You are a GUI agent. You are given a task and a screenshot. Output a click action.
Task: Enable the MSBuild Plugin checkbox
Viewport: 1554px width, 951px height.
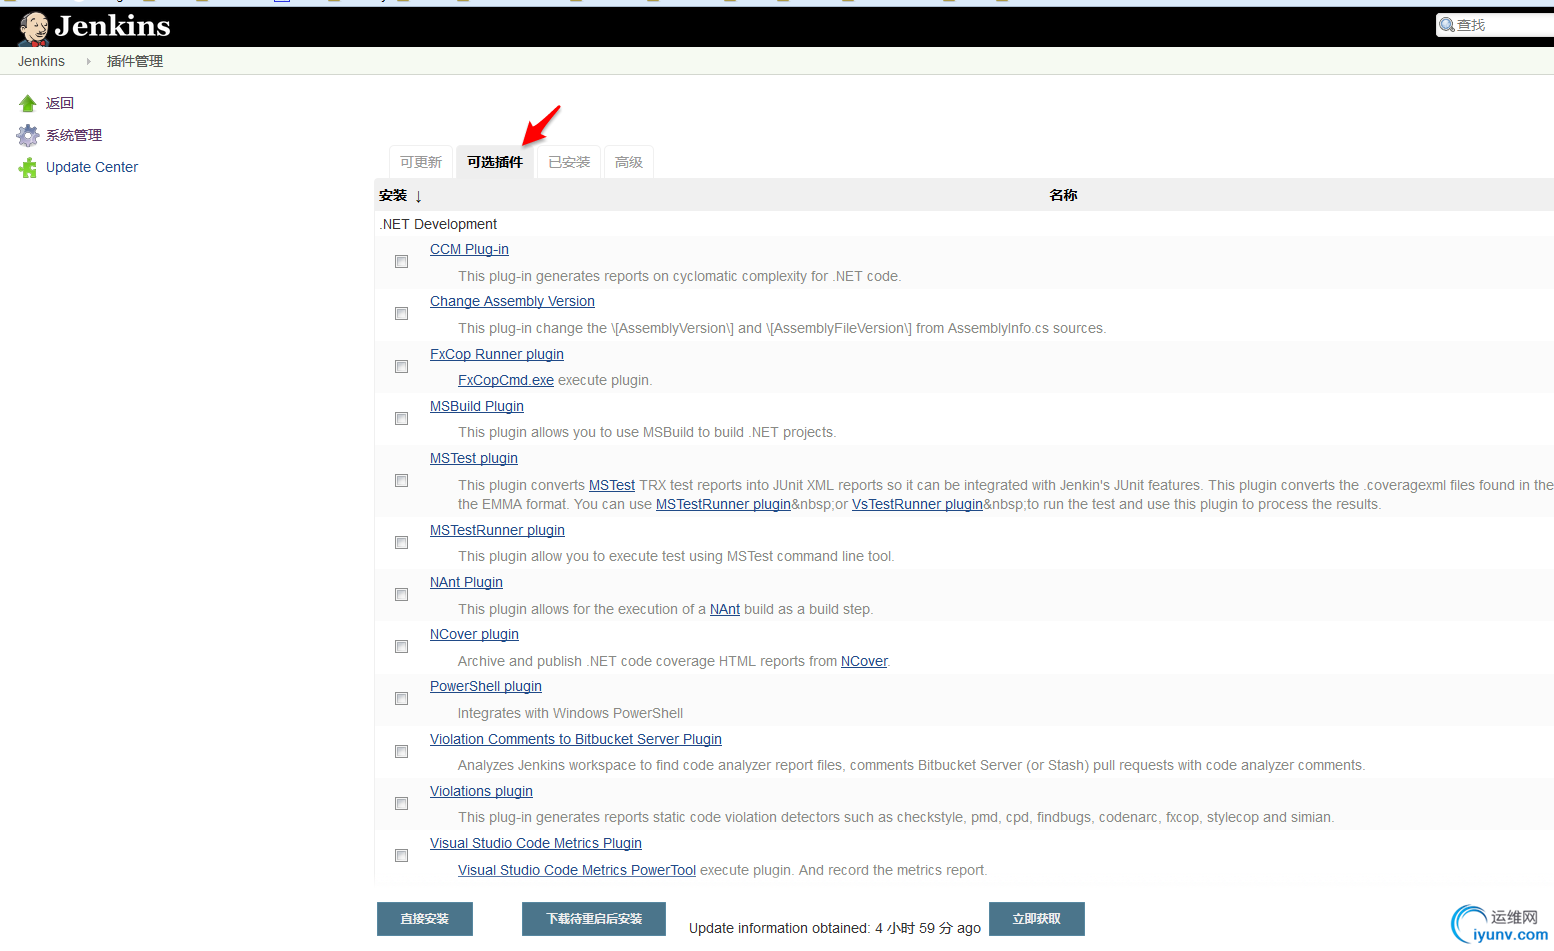[x=401, y=419]
